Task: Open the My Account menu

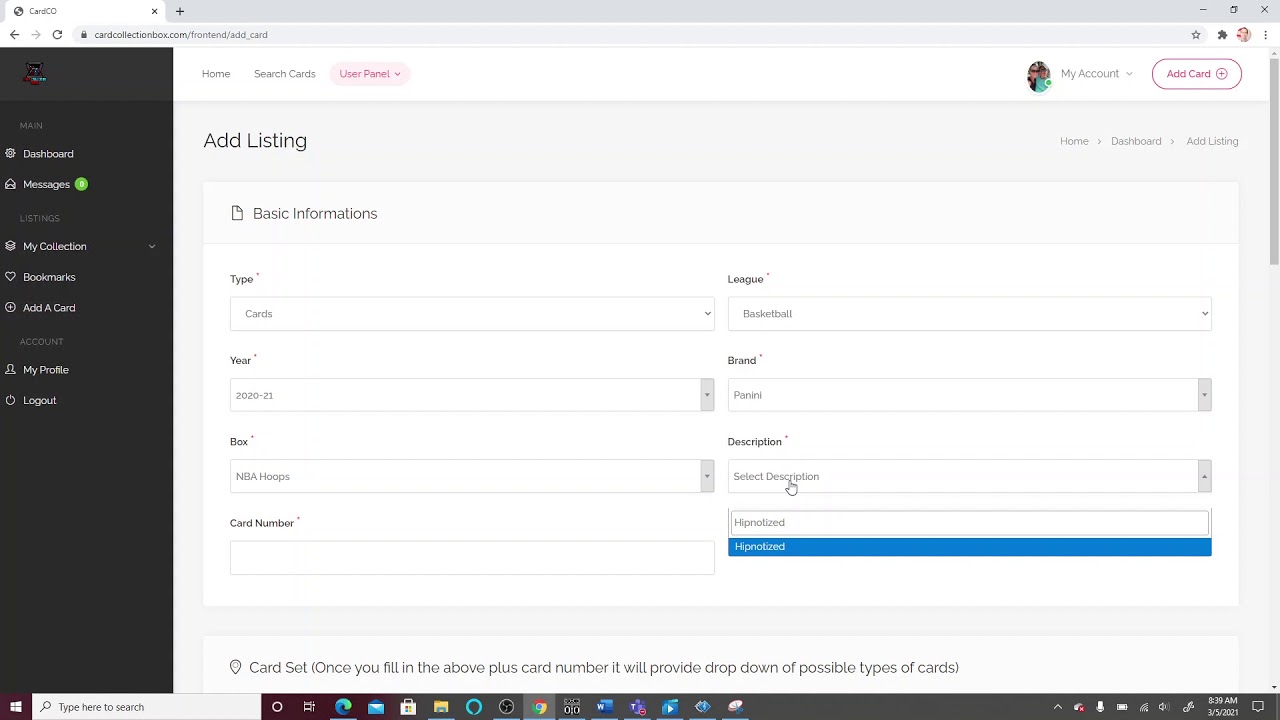Action: (1096, 74)
